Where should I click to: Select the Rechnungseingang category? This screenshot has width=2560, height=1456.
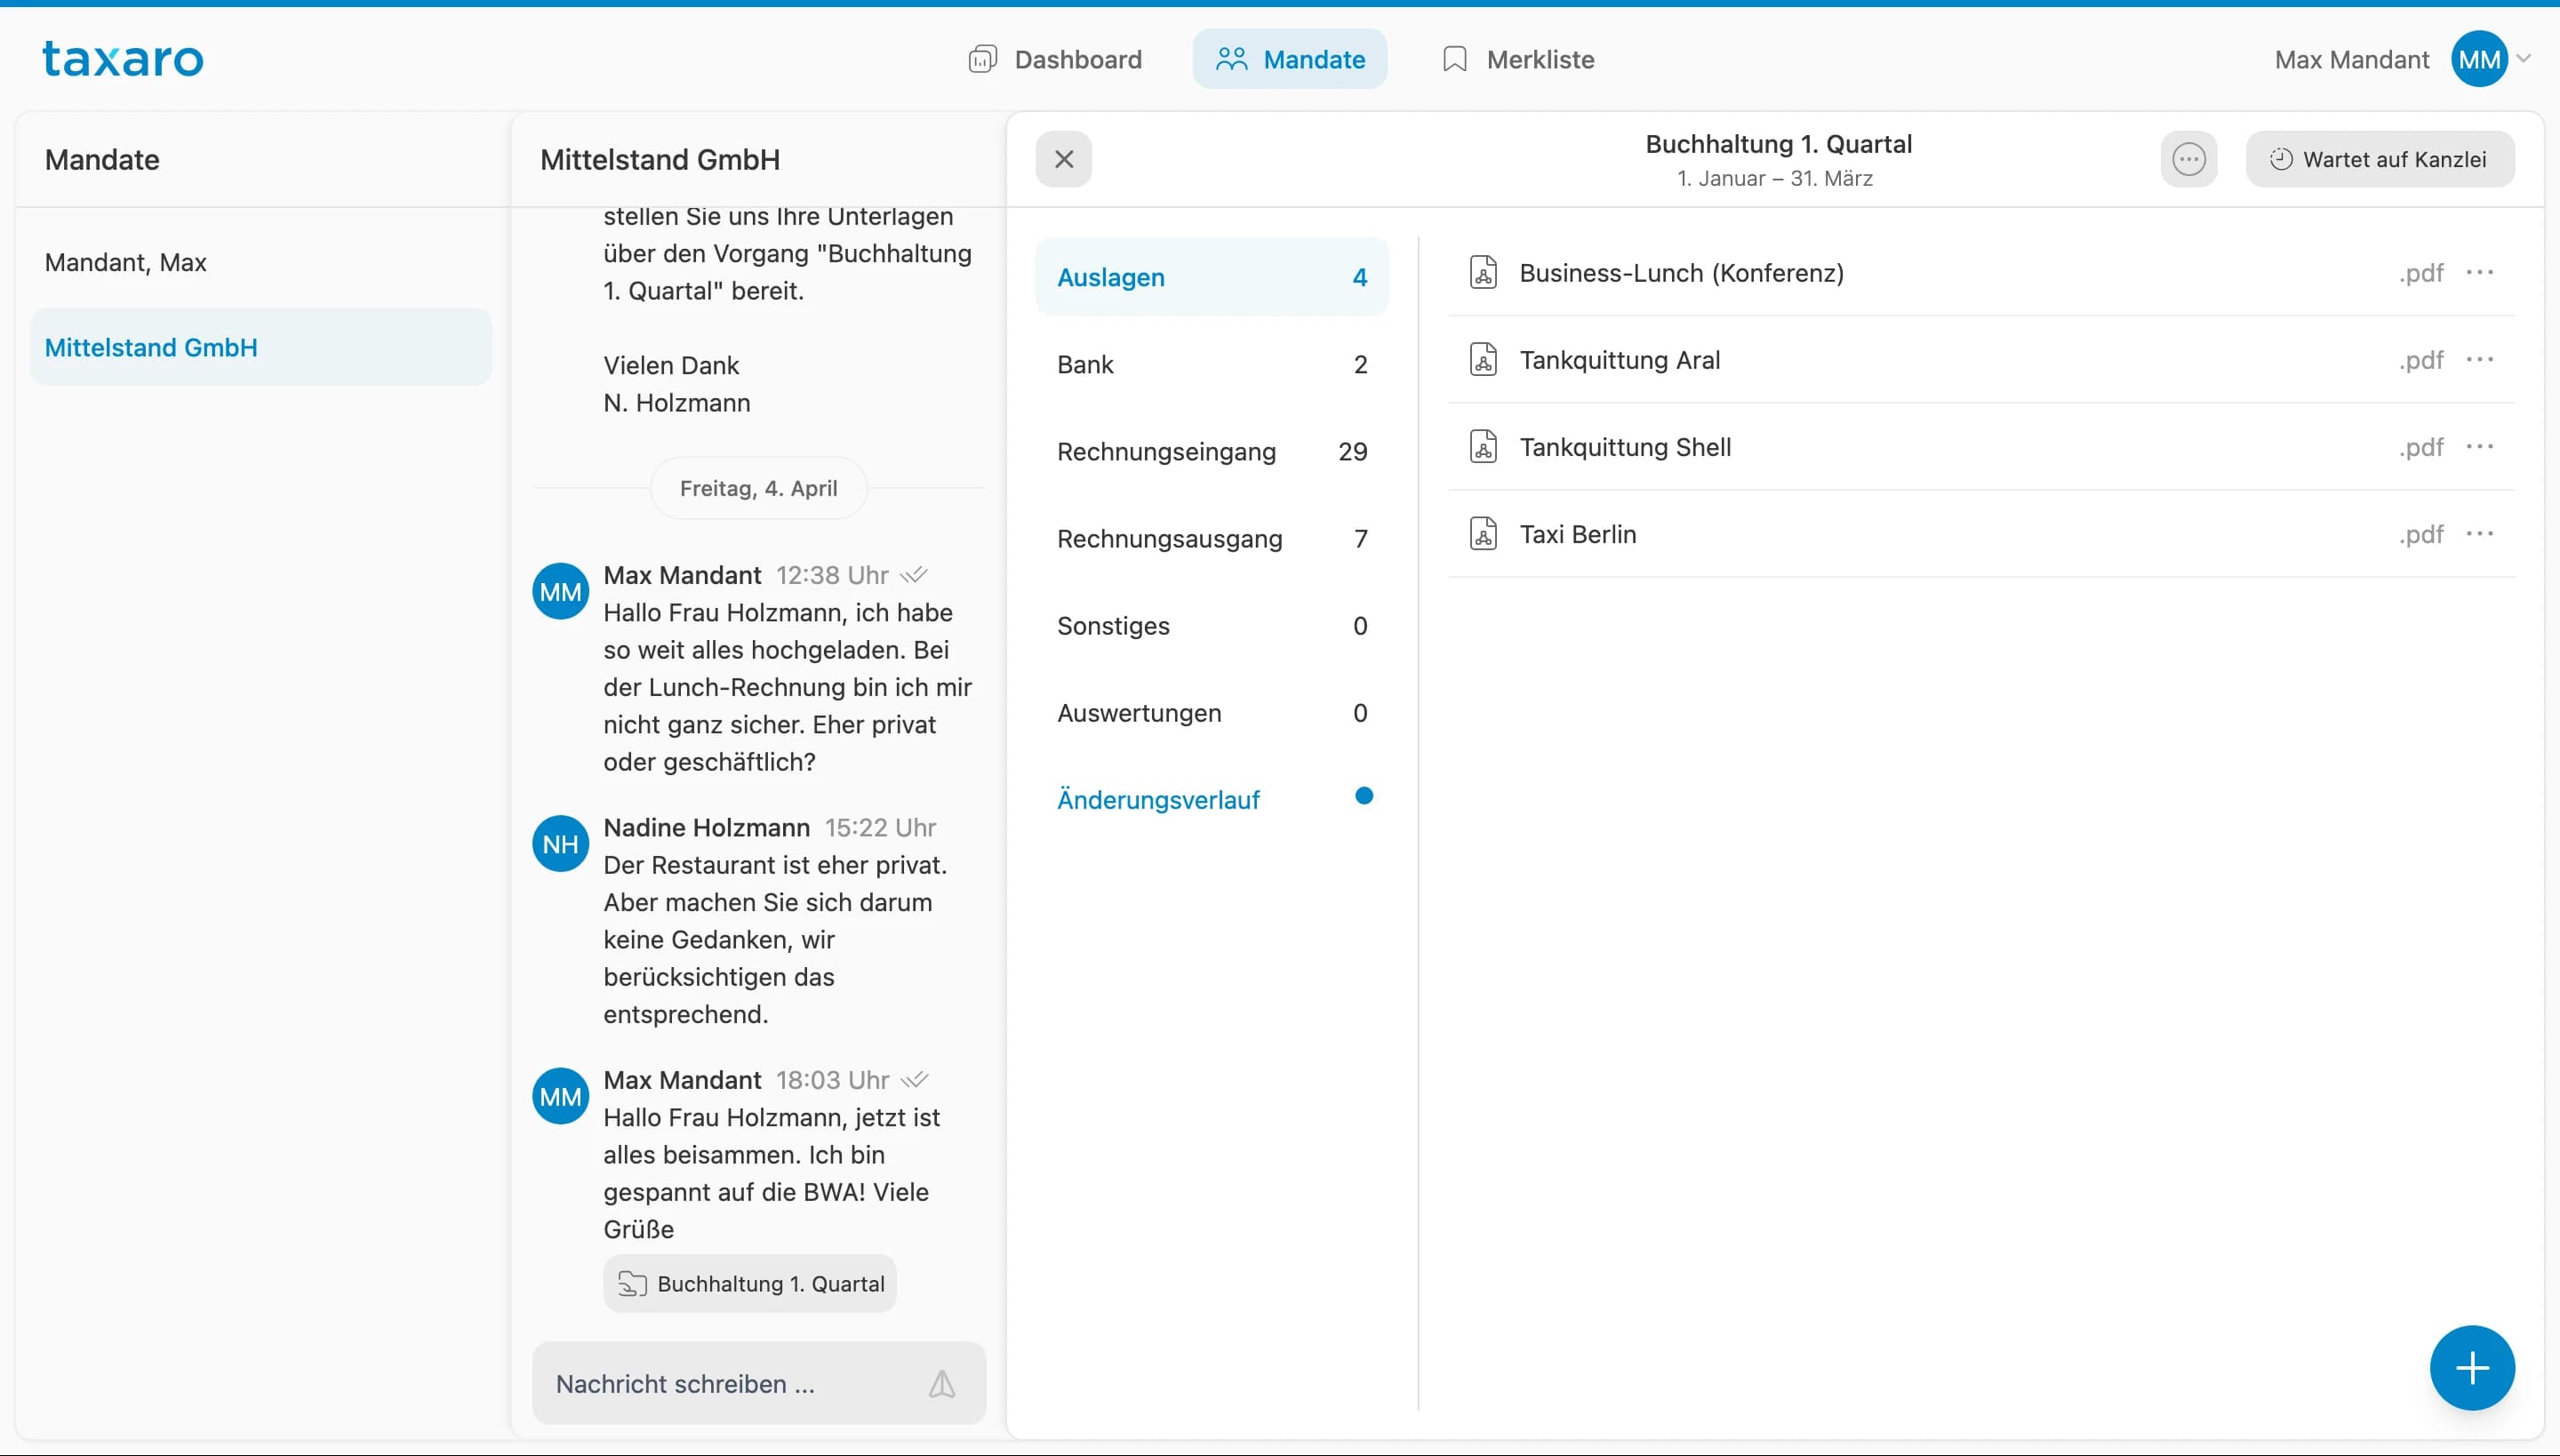pyautogui.click(x=1212, y=451)
